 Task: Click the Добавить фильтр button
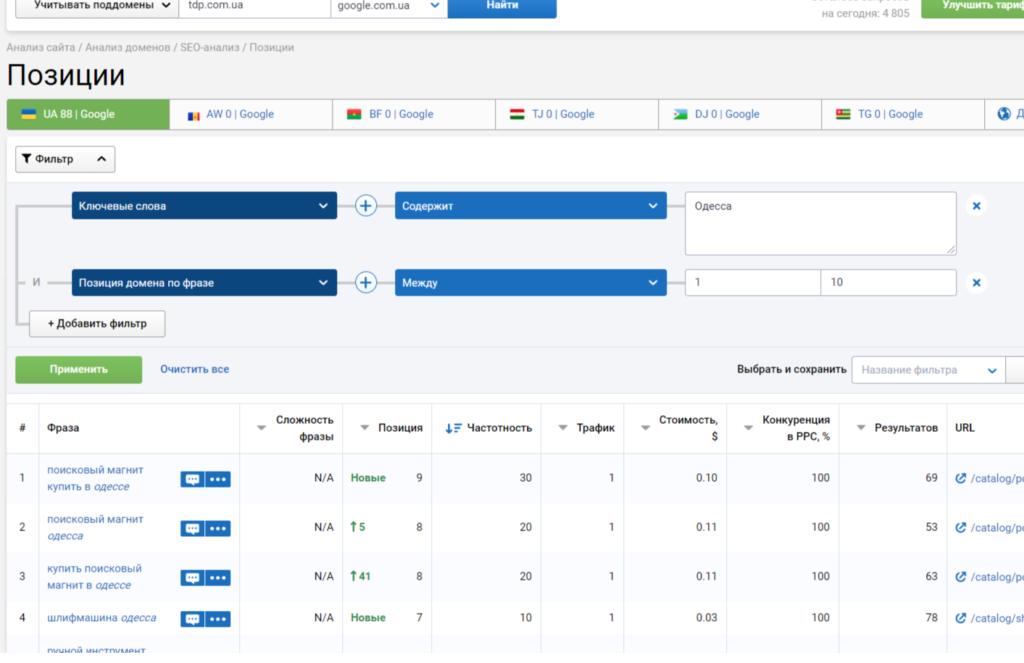point(97,324)
